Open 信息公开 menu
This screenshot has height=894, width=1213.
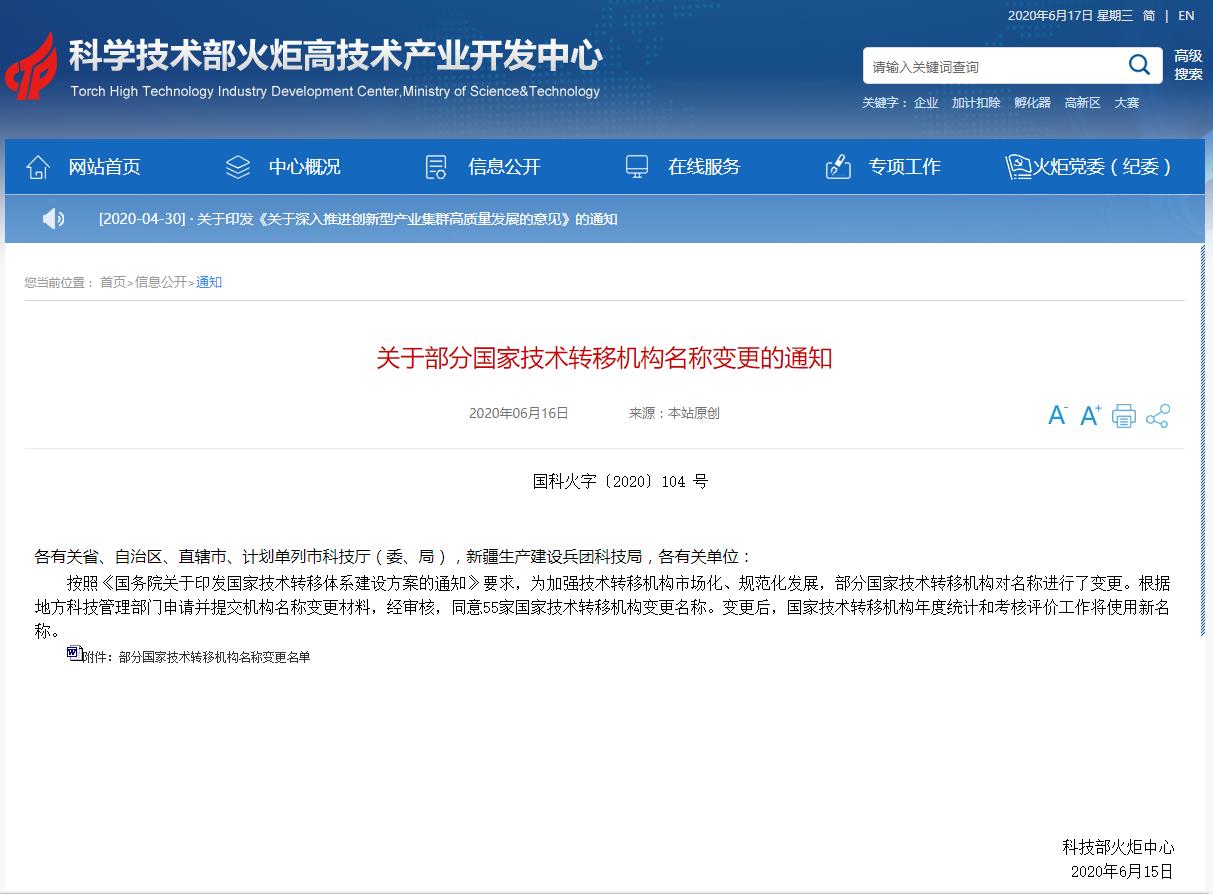[504, 167]
